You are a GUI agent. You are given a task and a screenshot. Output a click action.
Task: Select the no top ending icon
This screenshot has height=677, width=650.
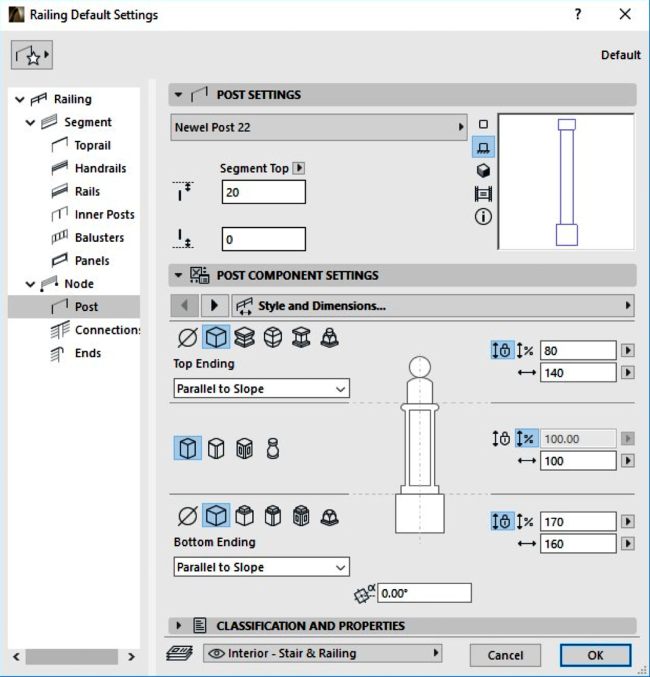(187, 338)
